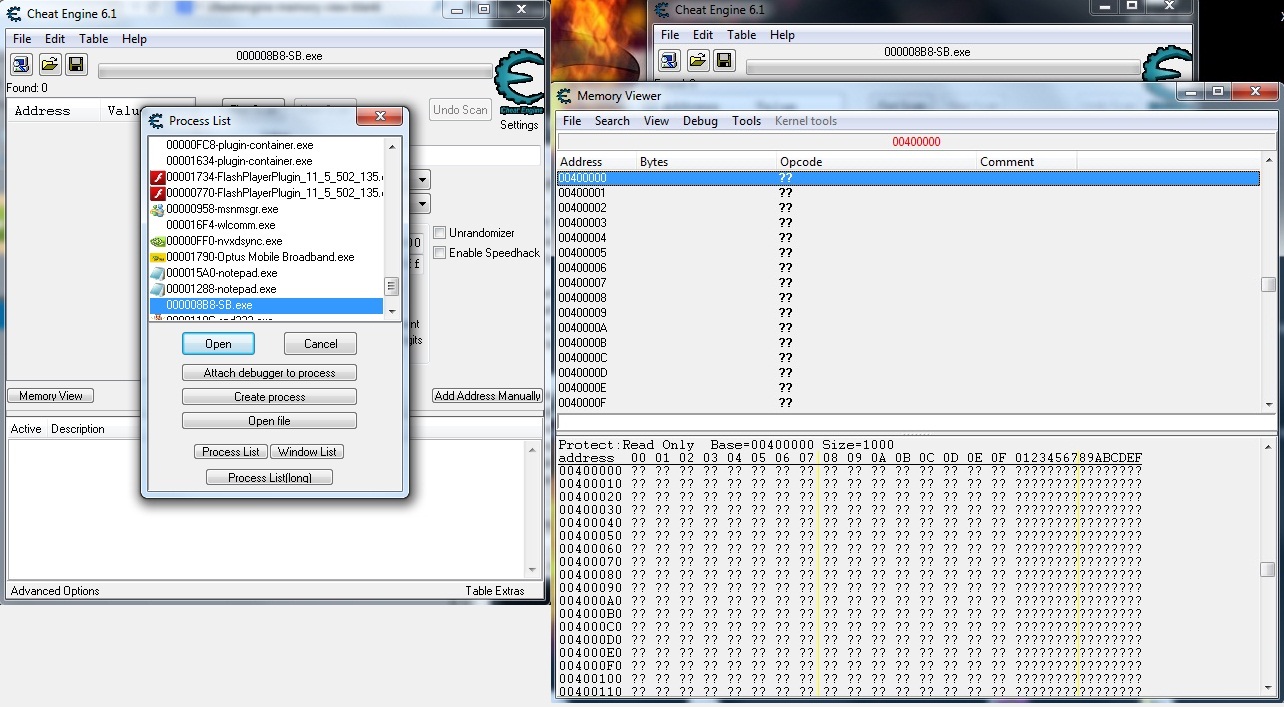Select the nvxdsync.exe process icon
The height and width of the screenshot is (707, 1284).
point(157,241)
